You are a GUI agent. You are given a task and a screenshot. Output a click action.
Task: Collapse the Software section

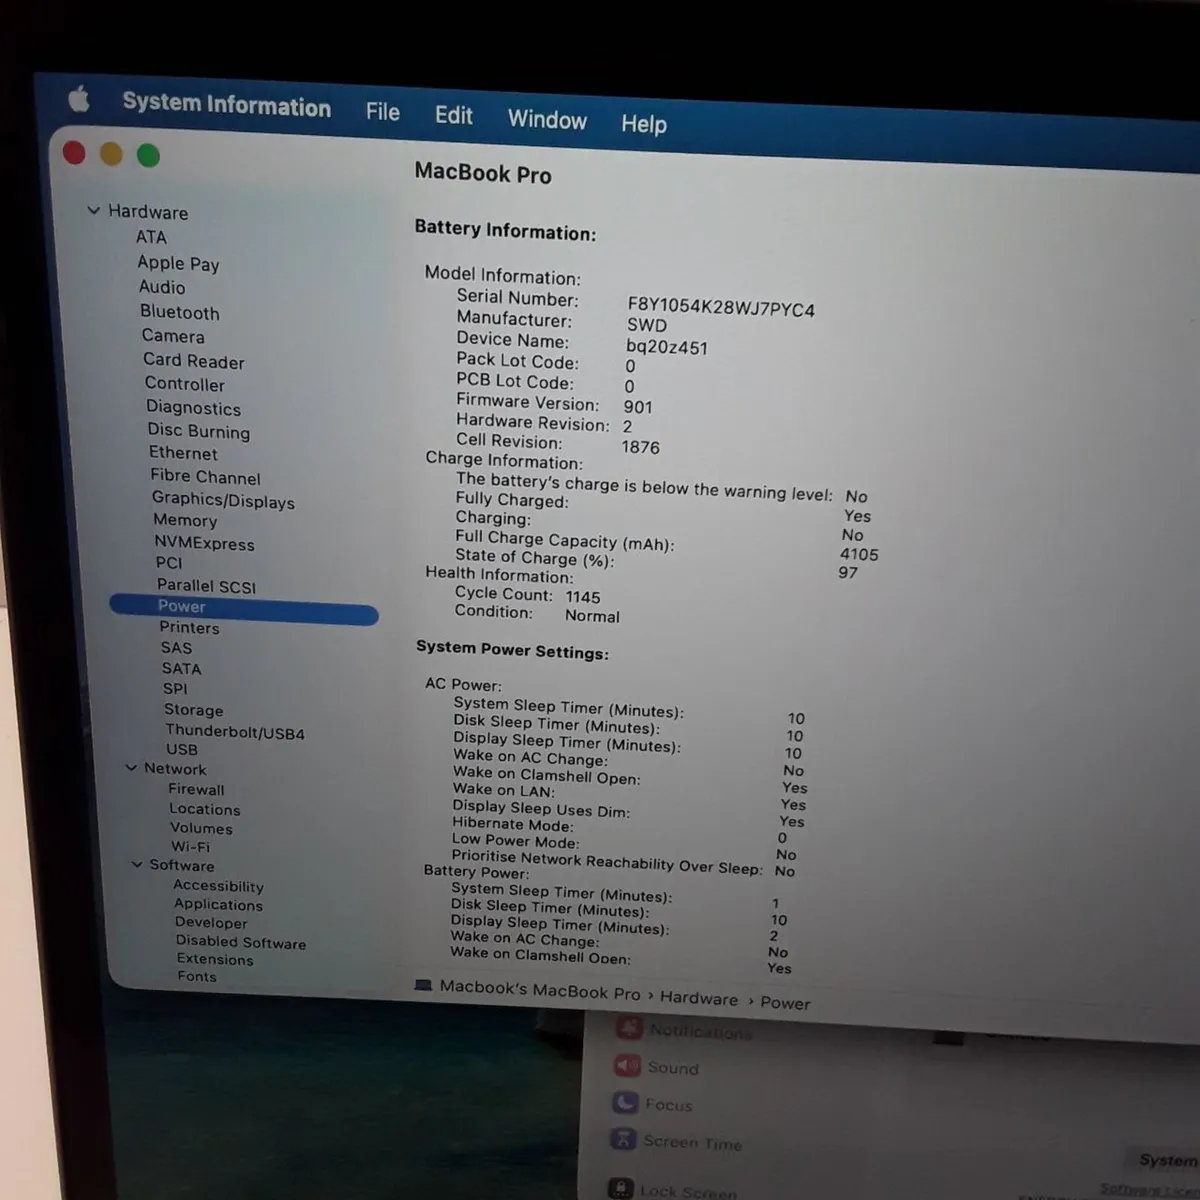[x=137, y=864]
